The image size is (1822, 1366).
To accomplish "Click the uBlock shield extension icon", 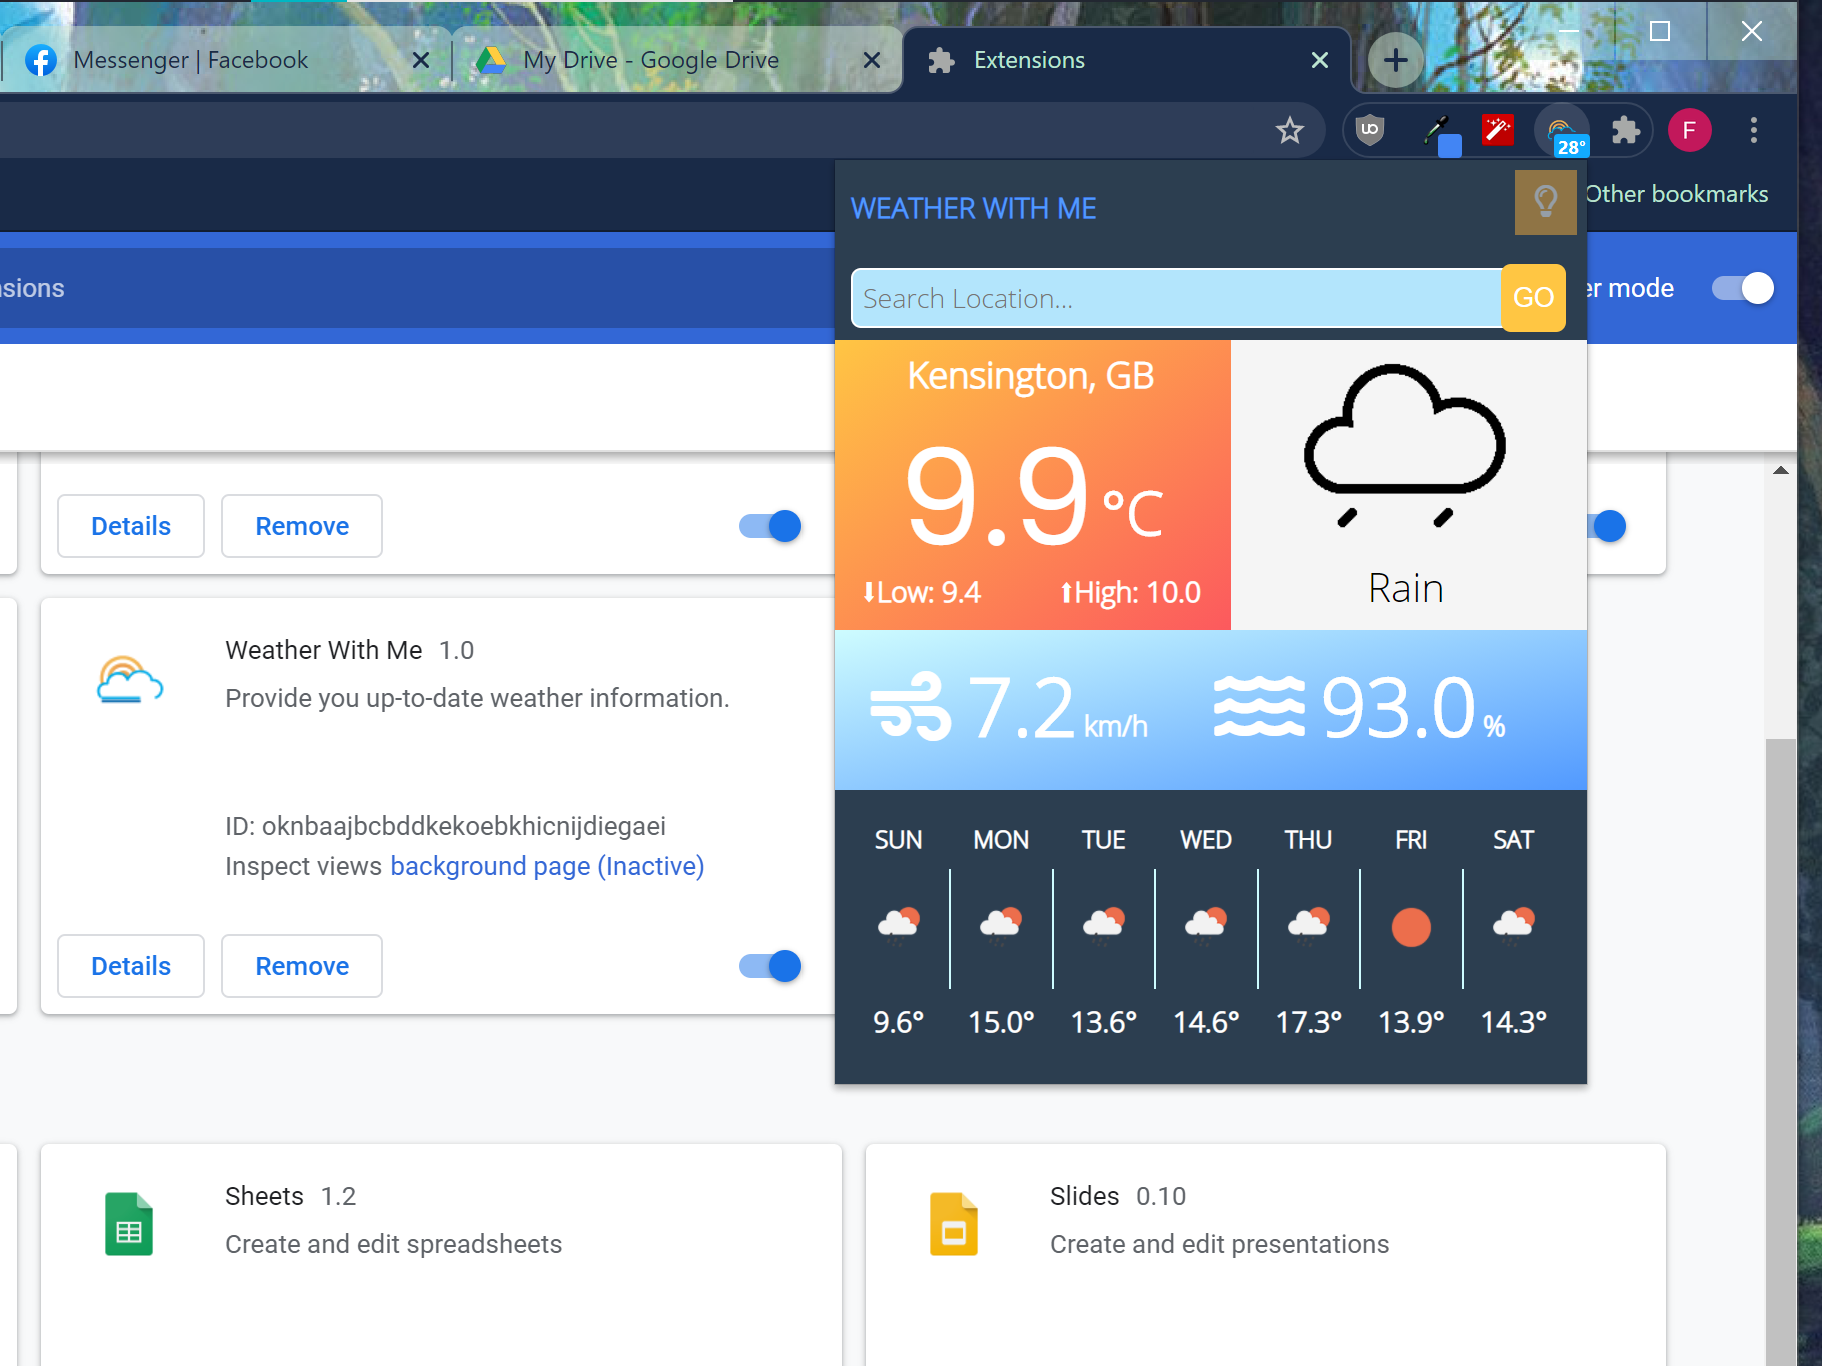I will click(1369, 130).
